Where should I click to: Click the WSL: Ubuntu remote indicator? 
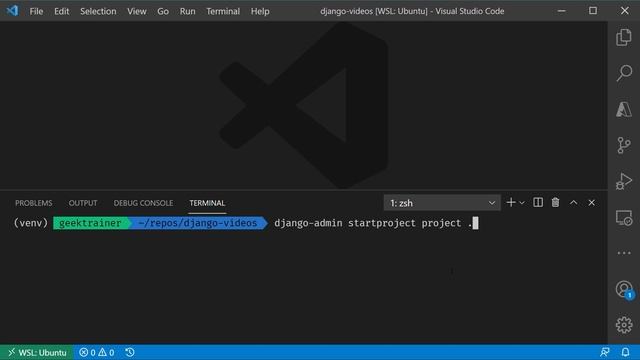[37, 352]
